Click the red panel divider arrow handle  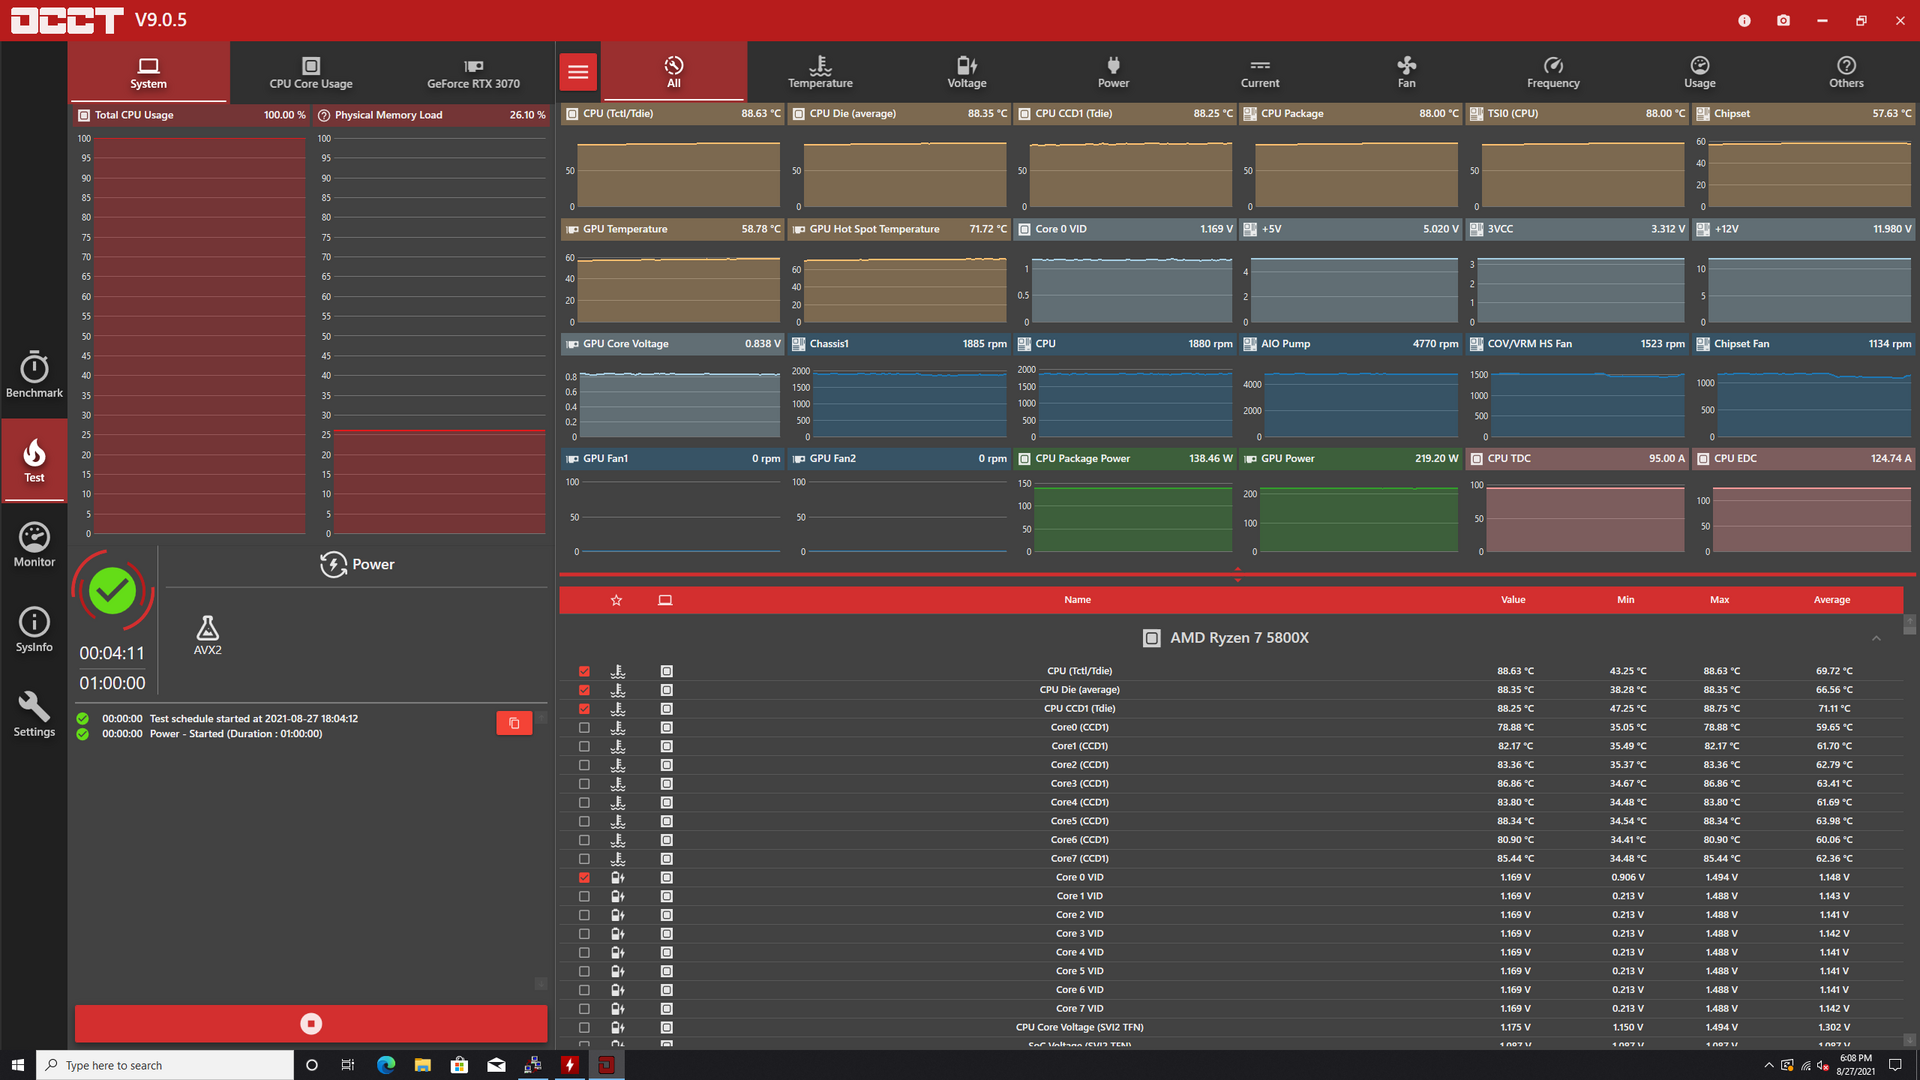pos(1237,575)
